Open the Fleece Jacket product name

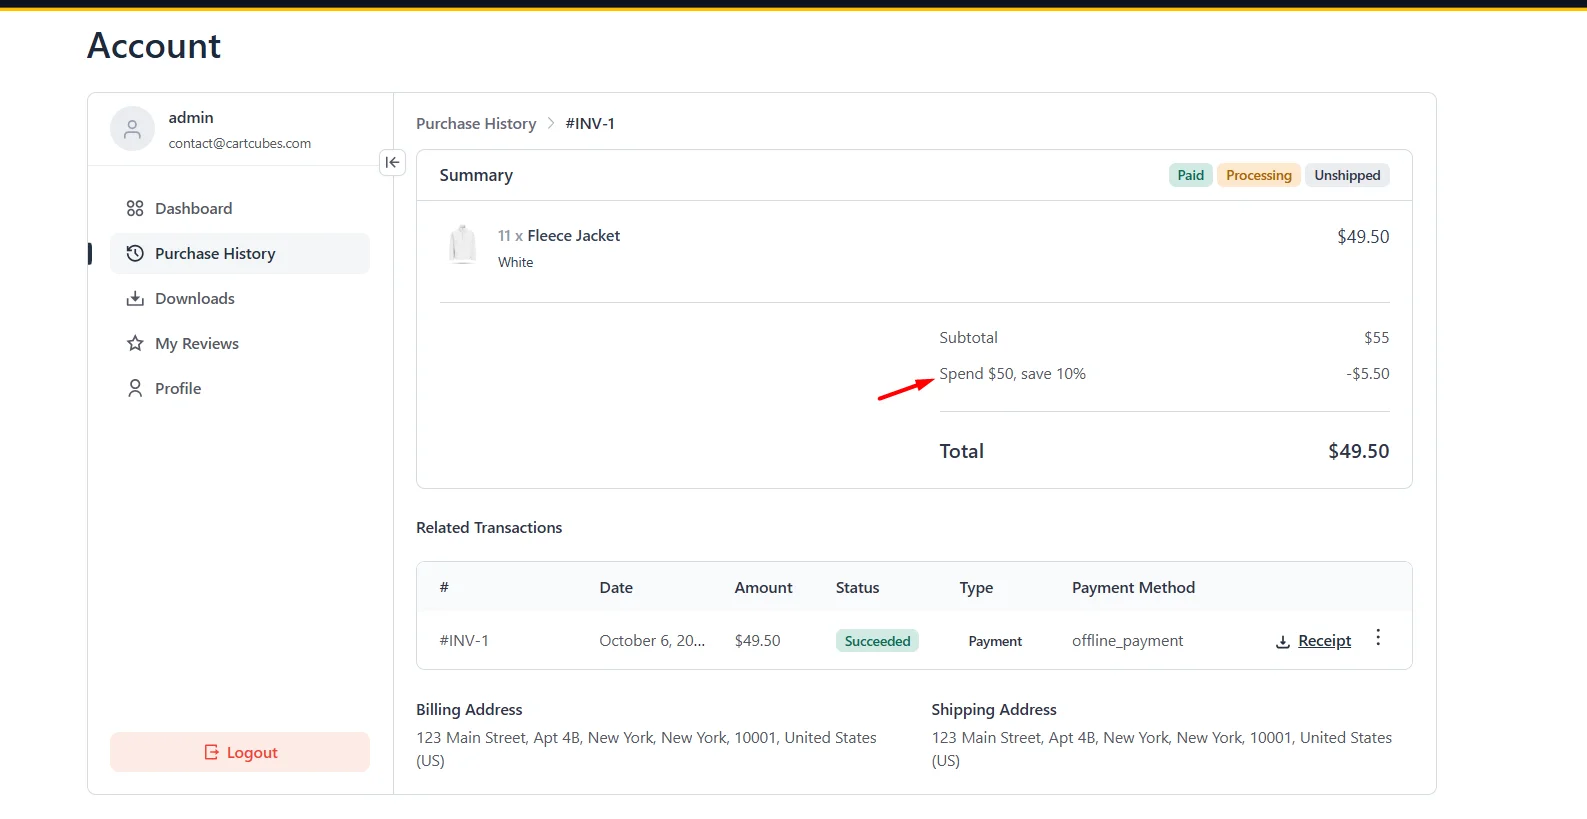pos(573,236)
